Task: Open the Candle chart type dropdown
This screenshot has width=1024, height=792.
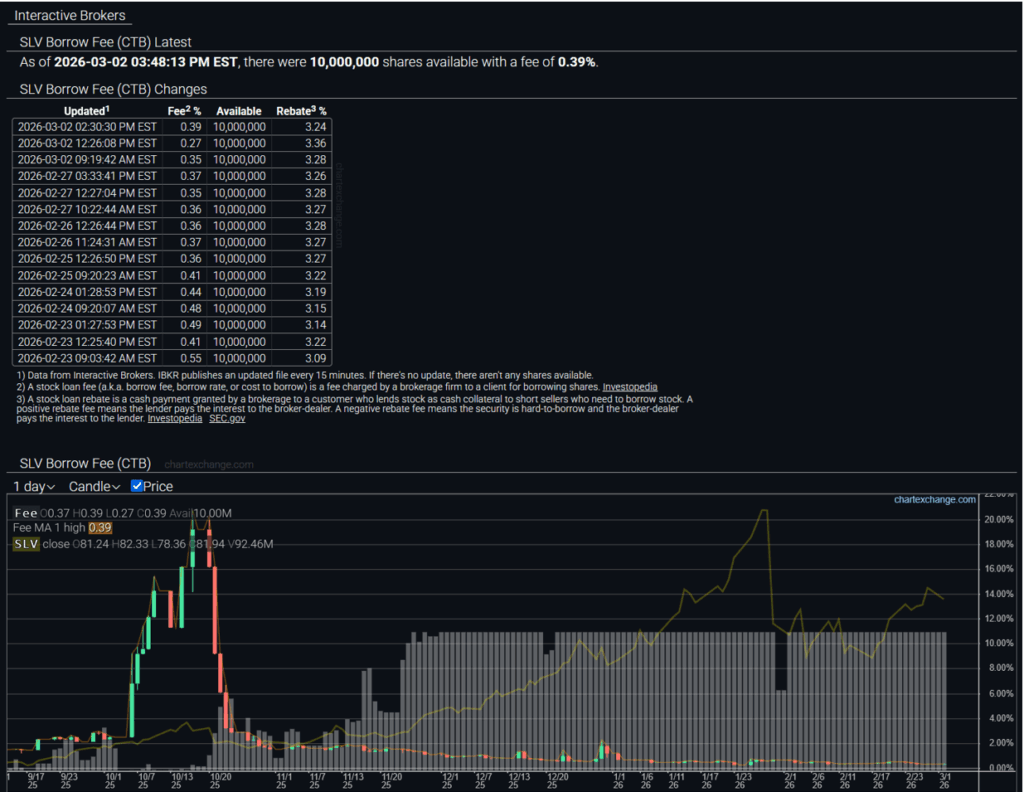Action: click(94, 486)
